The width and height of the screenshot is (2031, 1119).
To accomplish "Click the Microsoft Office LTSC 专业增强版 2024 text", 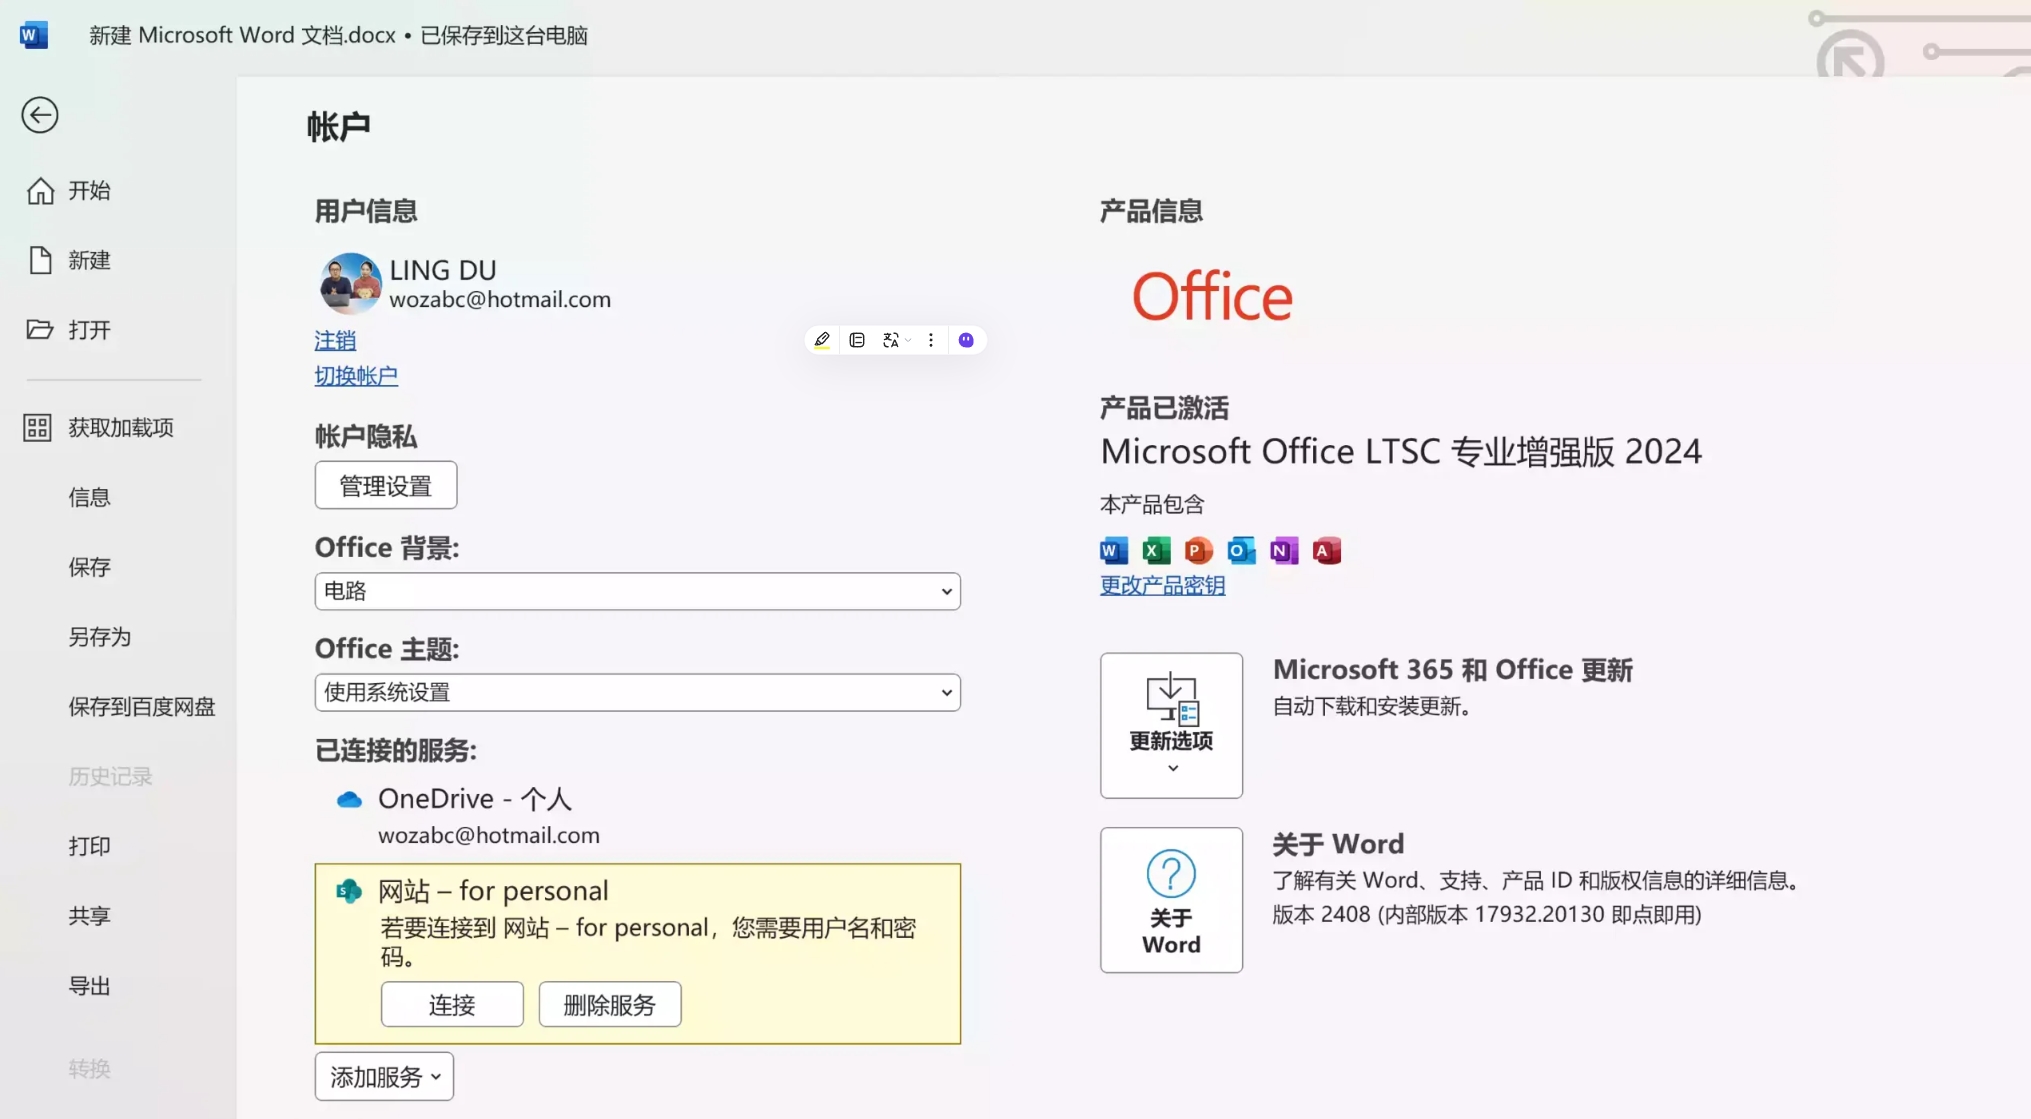I will coord(1401,451).
